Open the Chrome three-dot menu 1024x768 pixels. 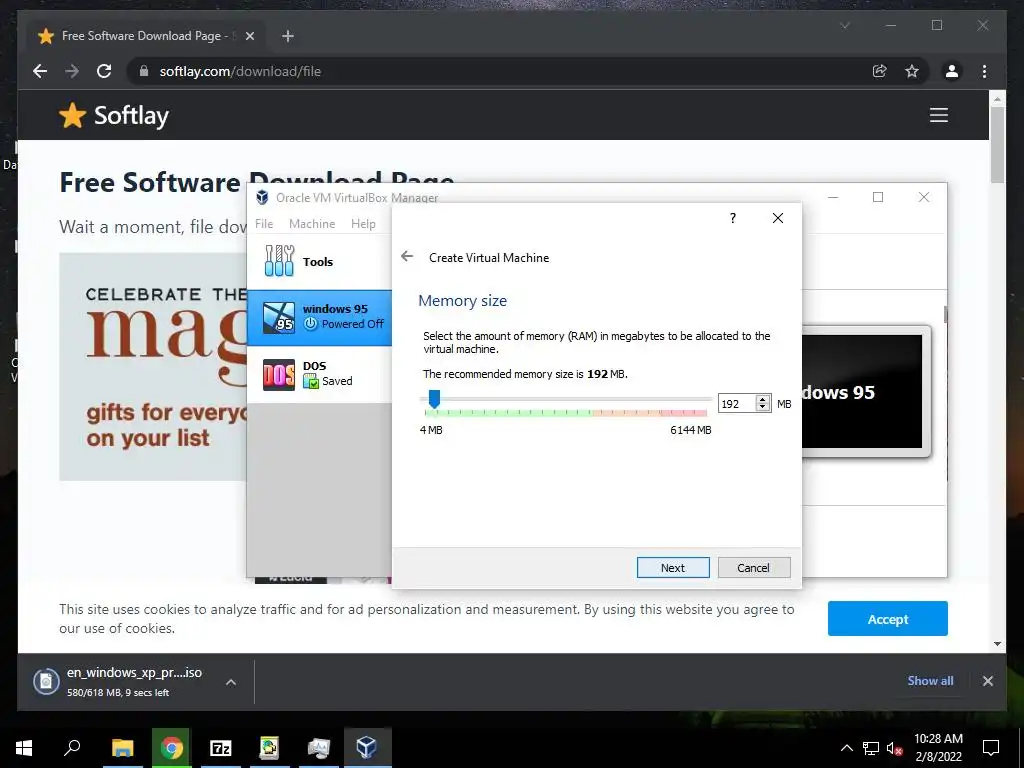pyautogui.click(x=984, y=71)
